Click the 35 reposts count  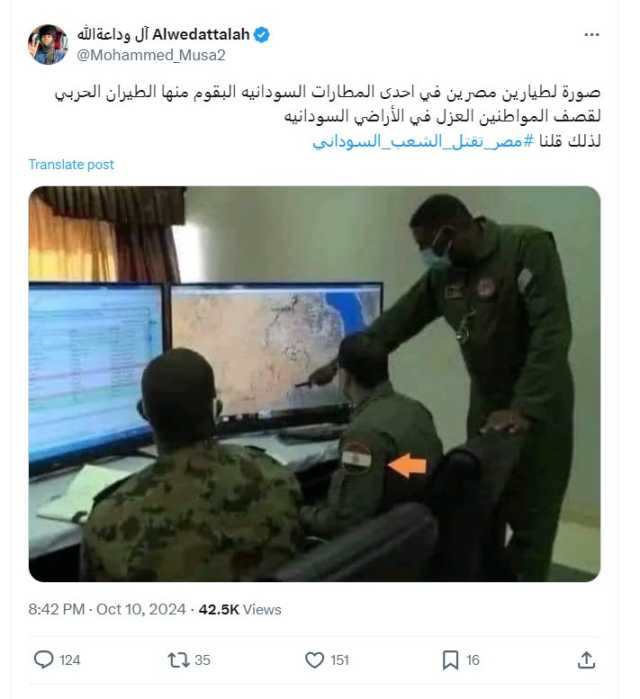tap(202, 660)
